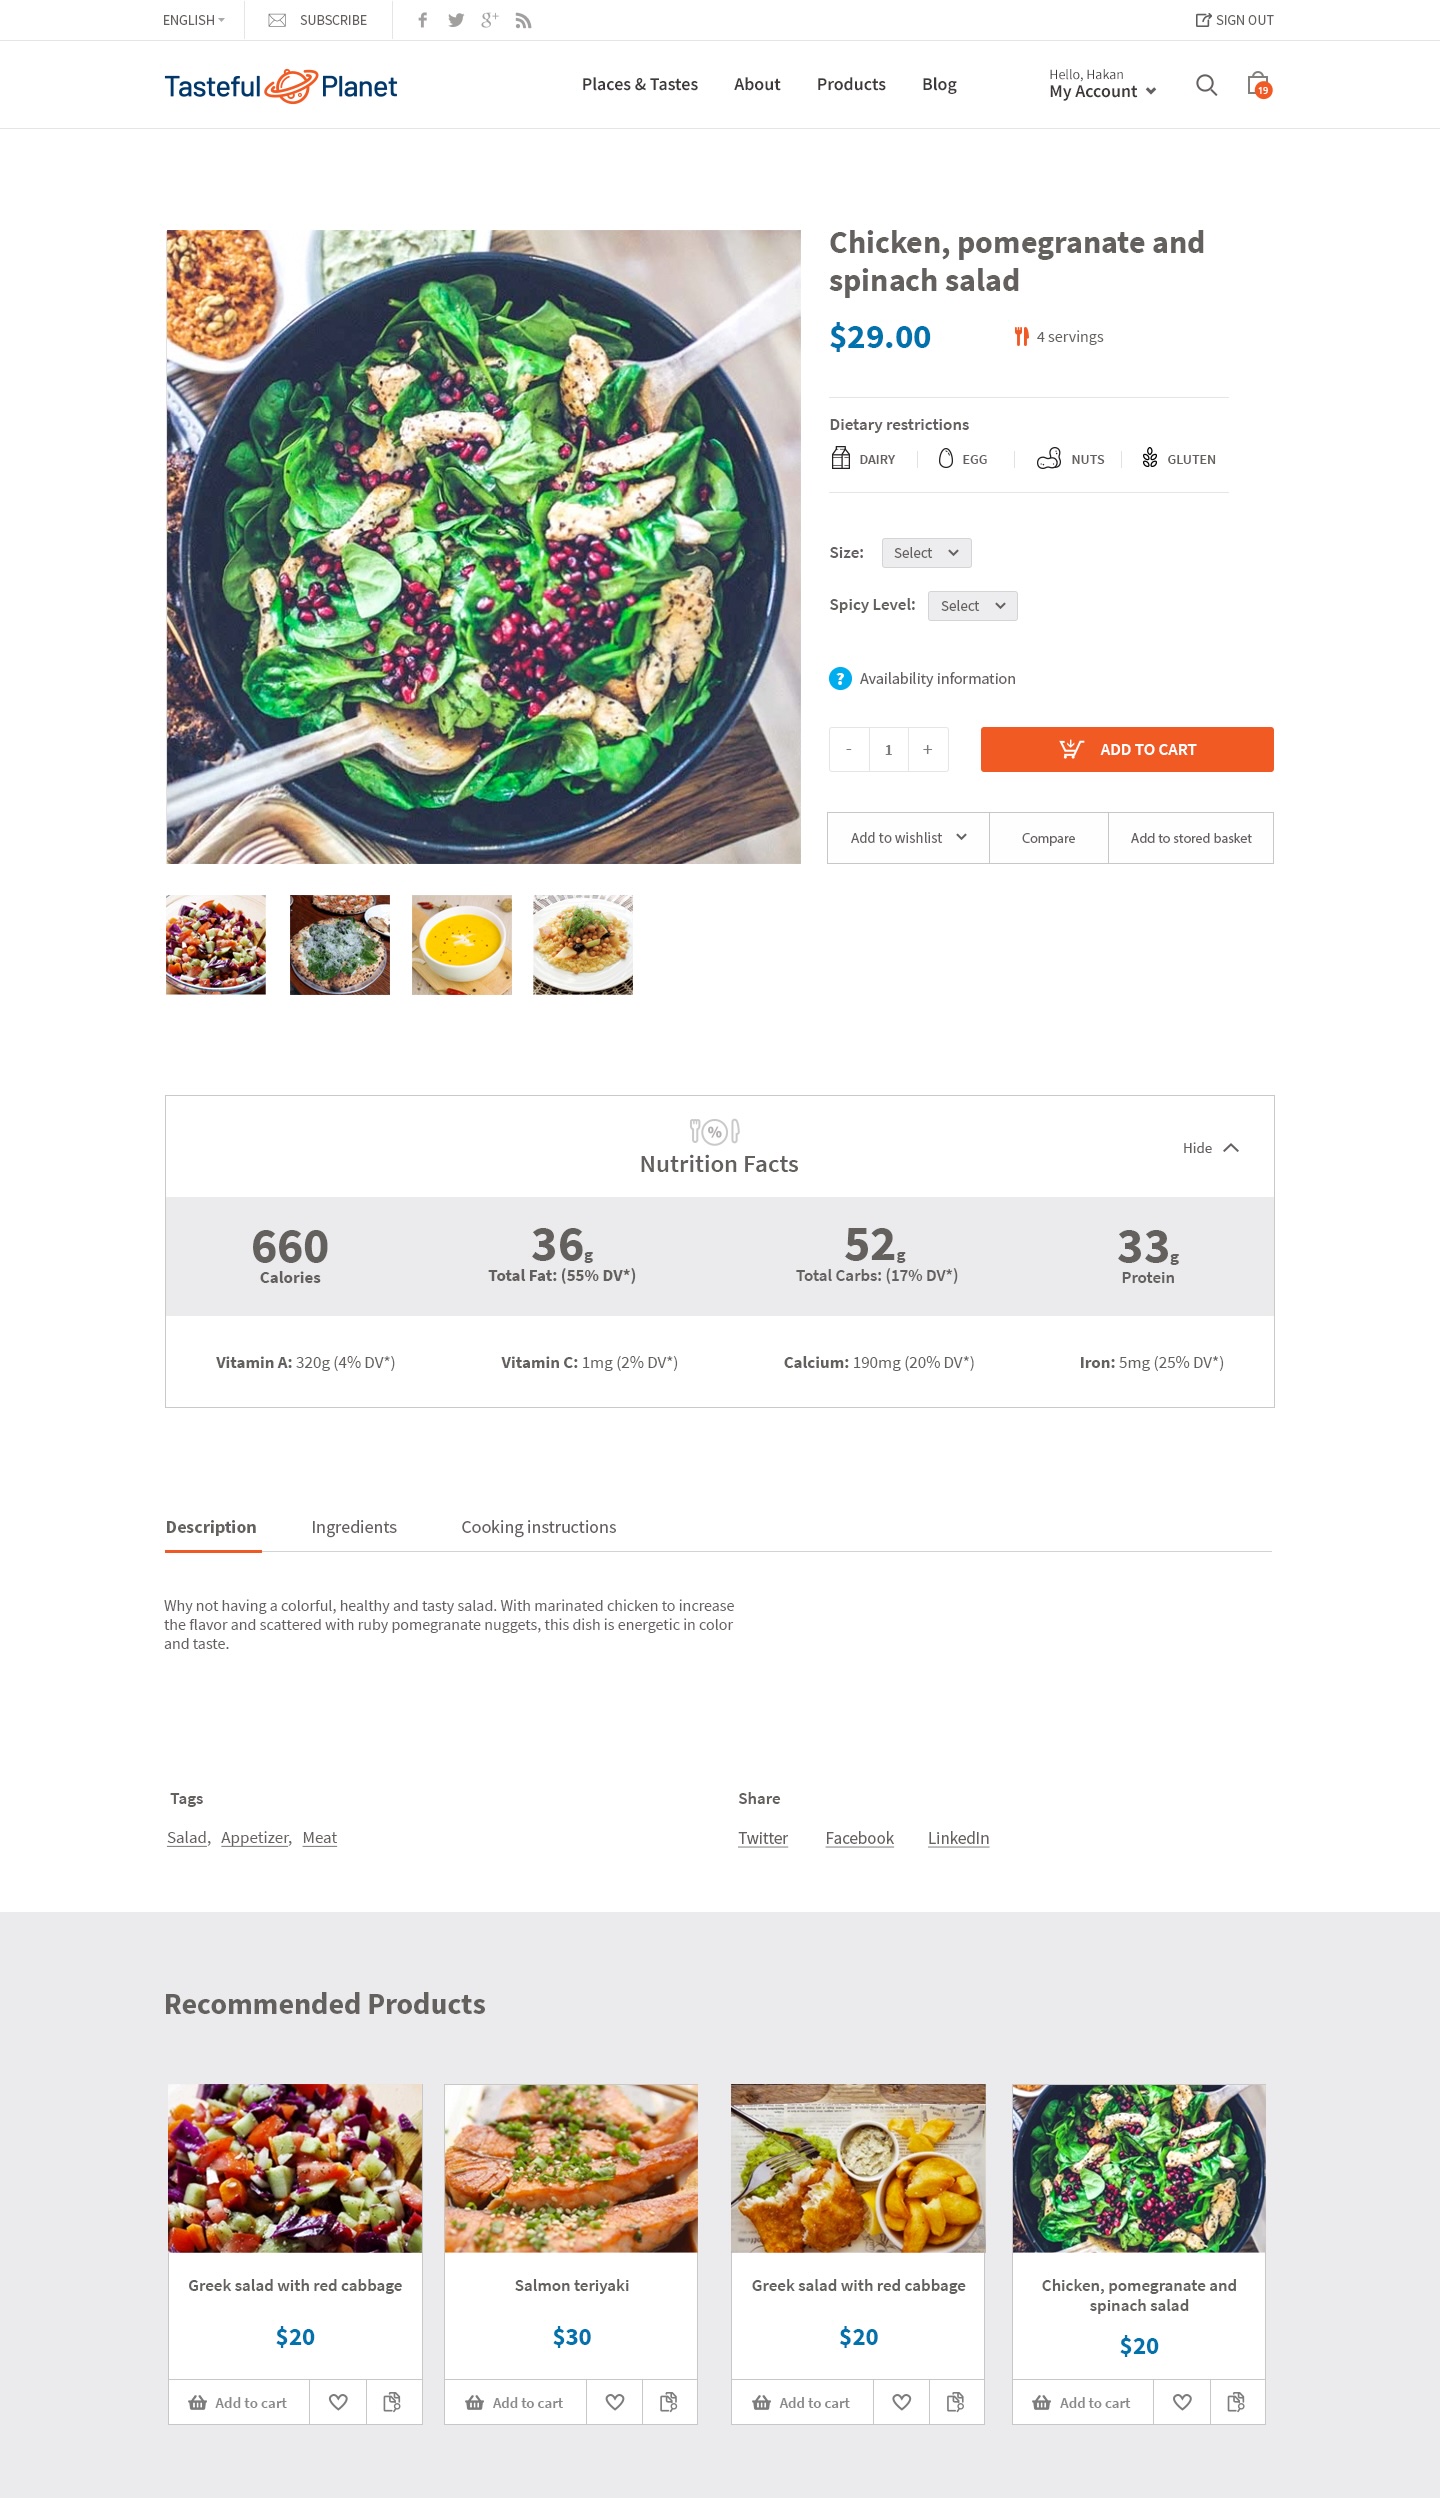Click the Availability information question icon

(x=840, y=678)
